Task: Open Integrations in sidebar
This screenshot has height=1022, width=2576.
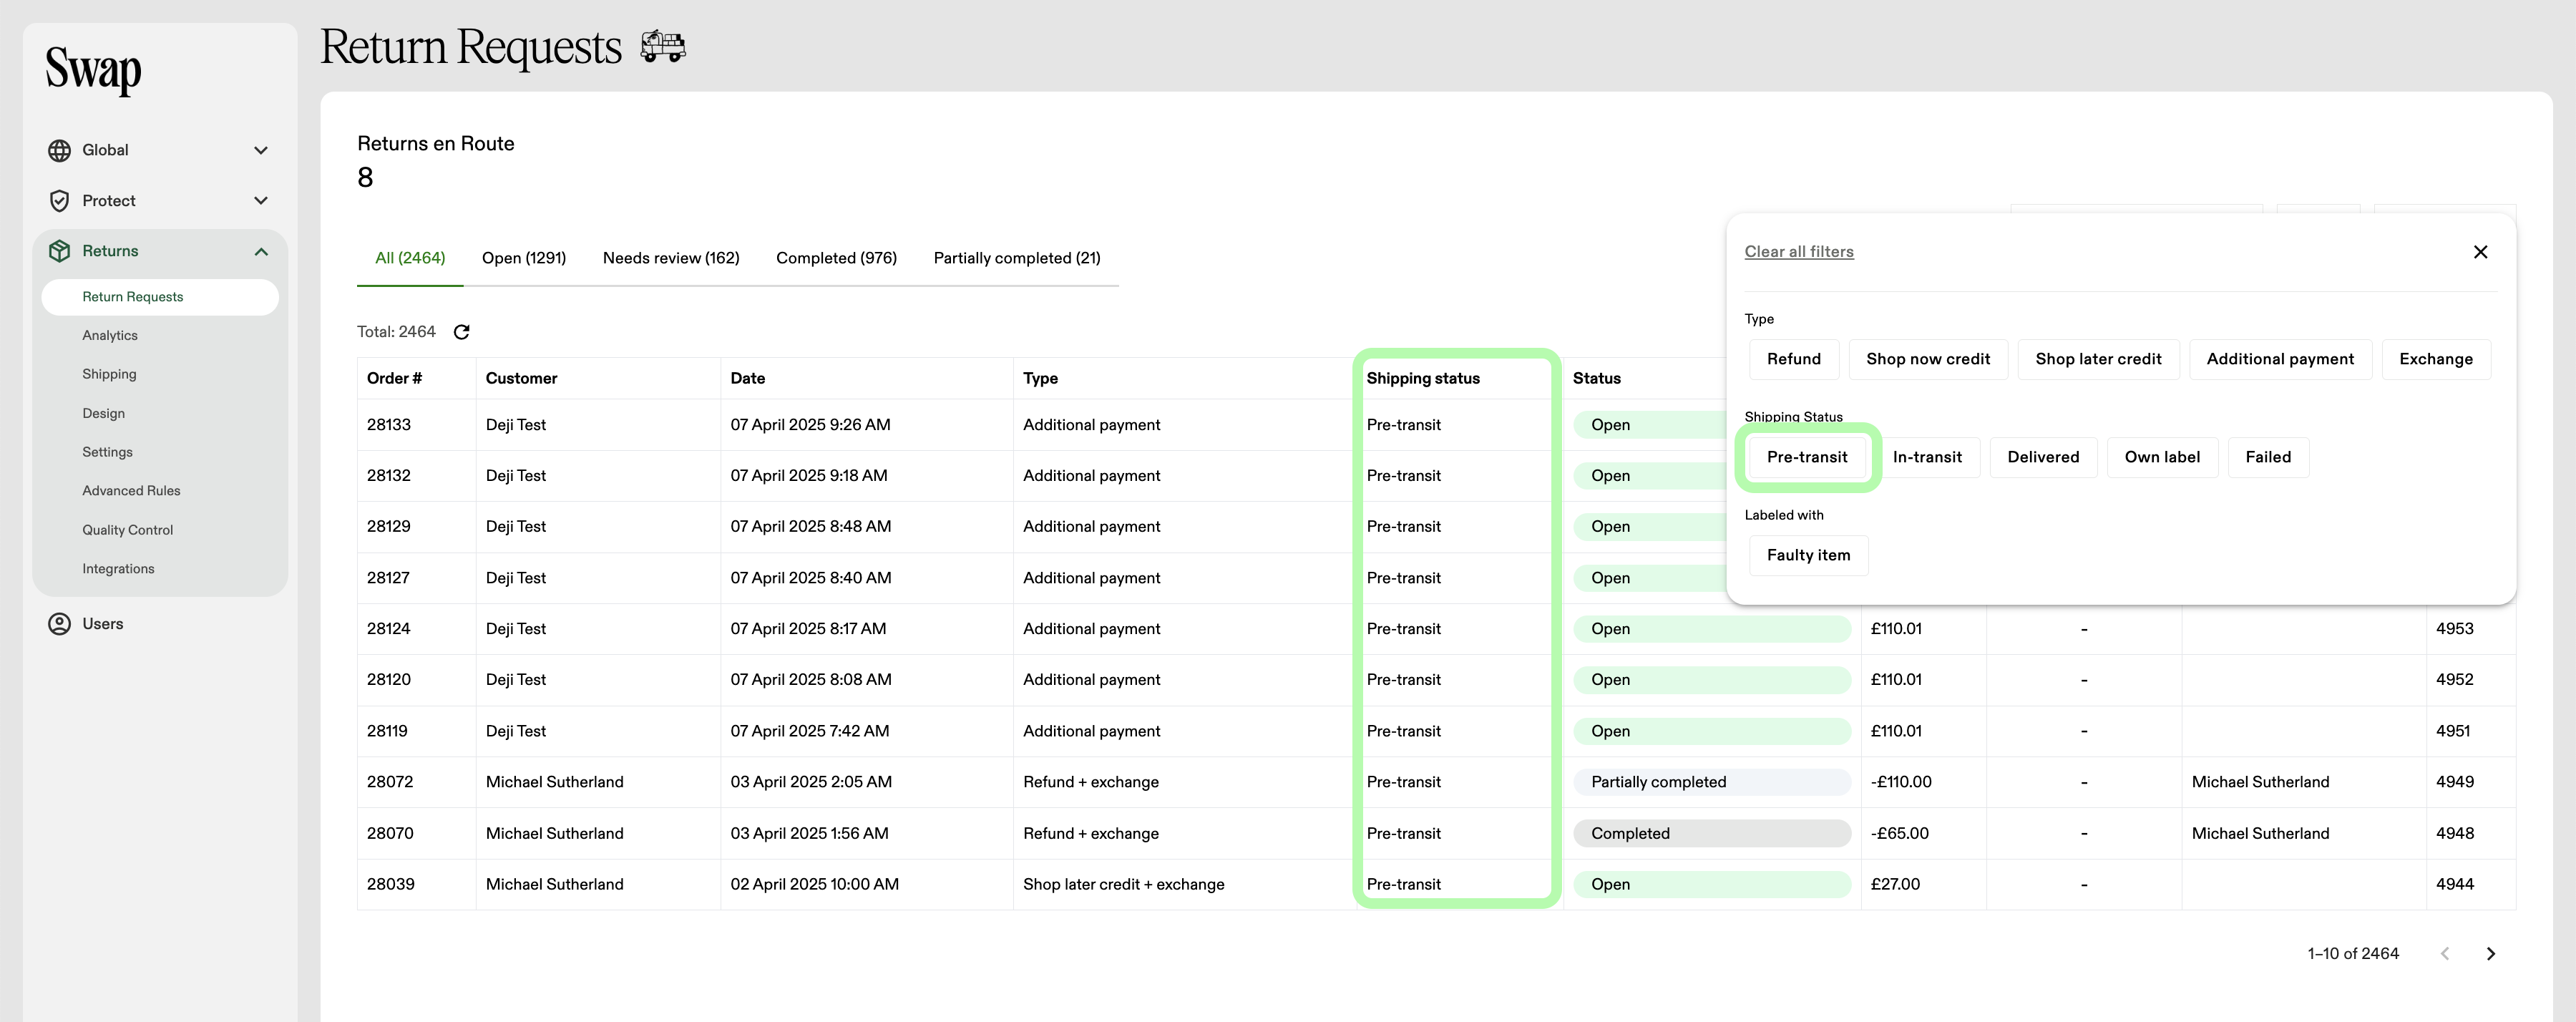Action: [118, 569]
